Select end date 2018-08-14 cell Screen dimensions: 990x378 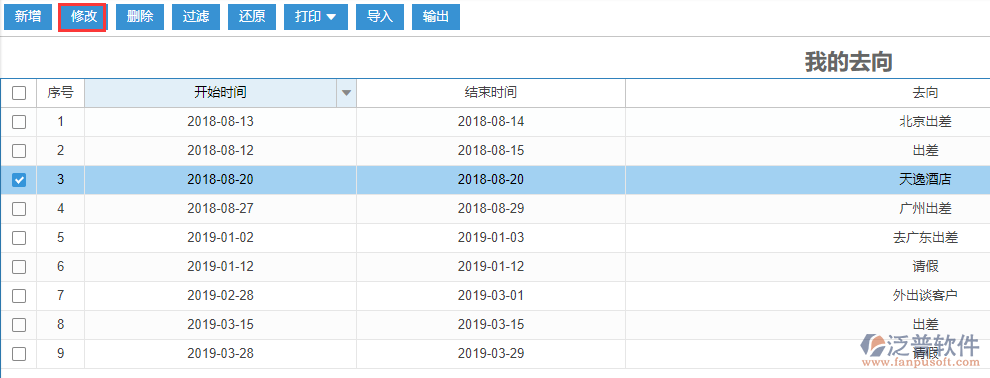pyautogui.click(x=491, y=122)
